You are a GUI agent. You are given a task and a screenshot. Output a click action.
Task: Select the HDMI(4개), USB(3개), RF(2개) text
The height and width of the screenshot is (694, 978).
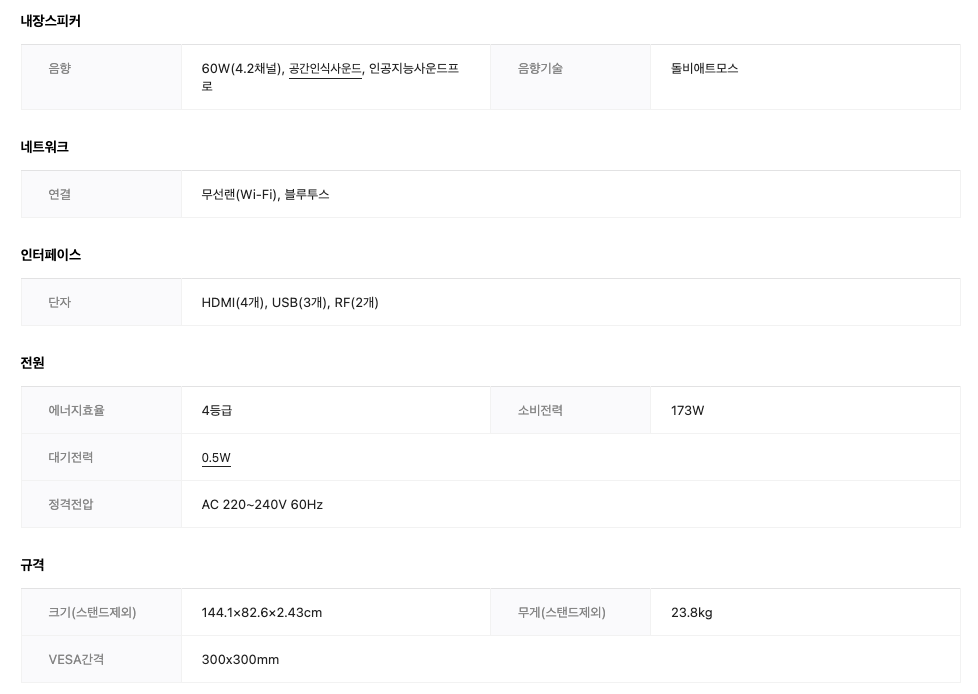coord(290,302)
